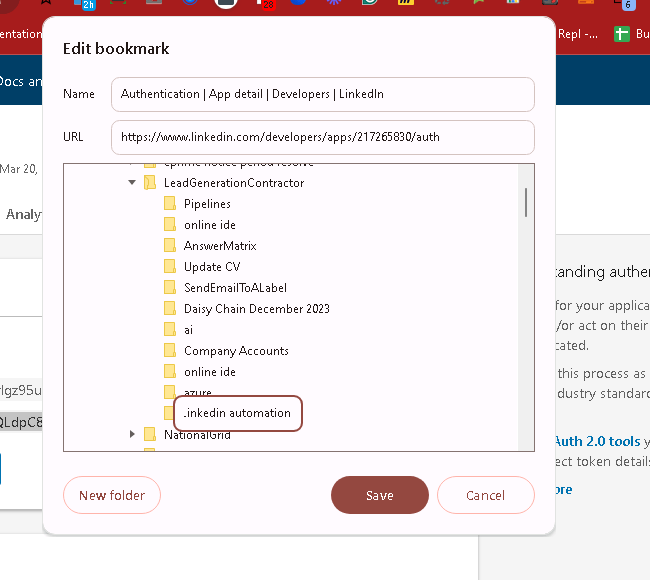Select the Company Accounts folder
The image size is (650, 580).
coord(236,351)
